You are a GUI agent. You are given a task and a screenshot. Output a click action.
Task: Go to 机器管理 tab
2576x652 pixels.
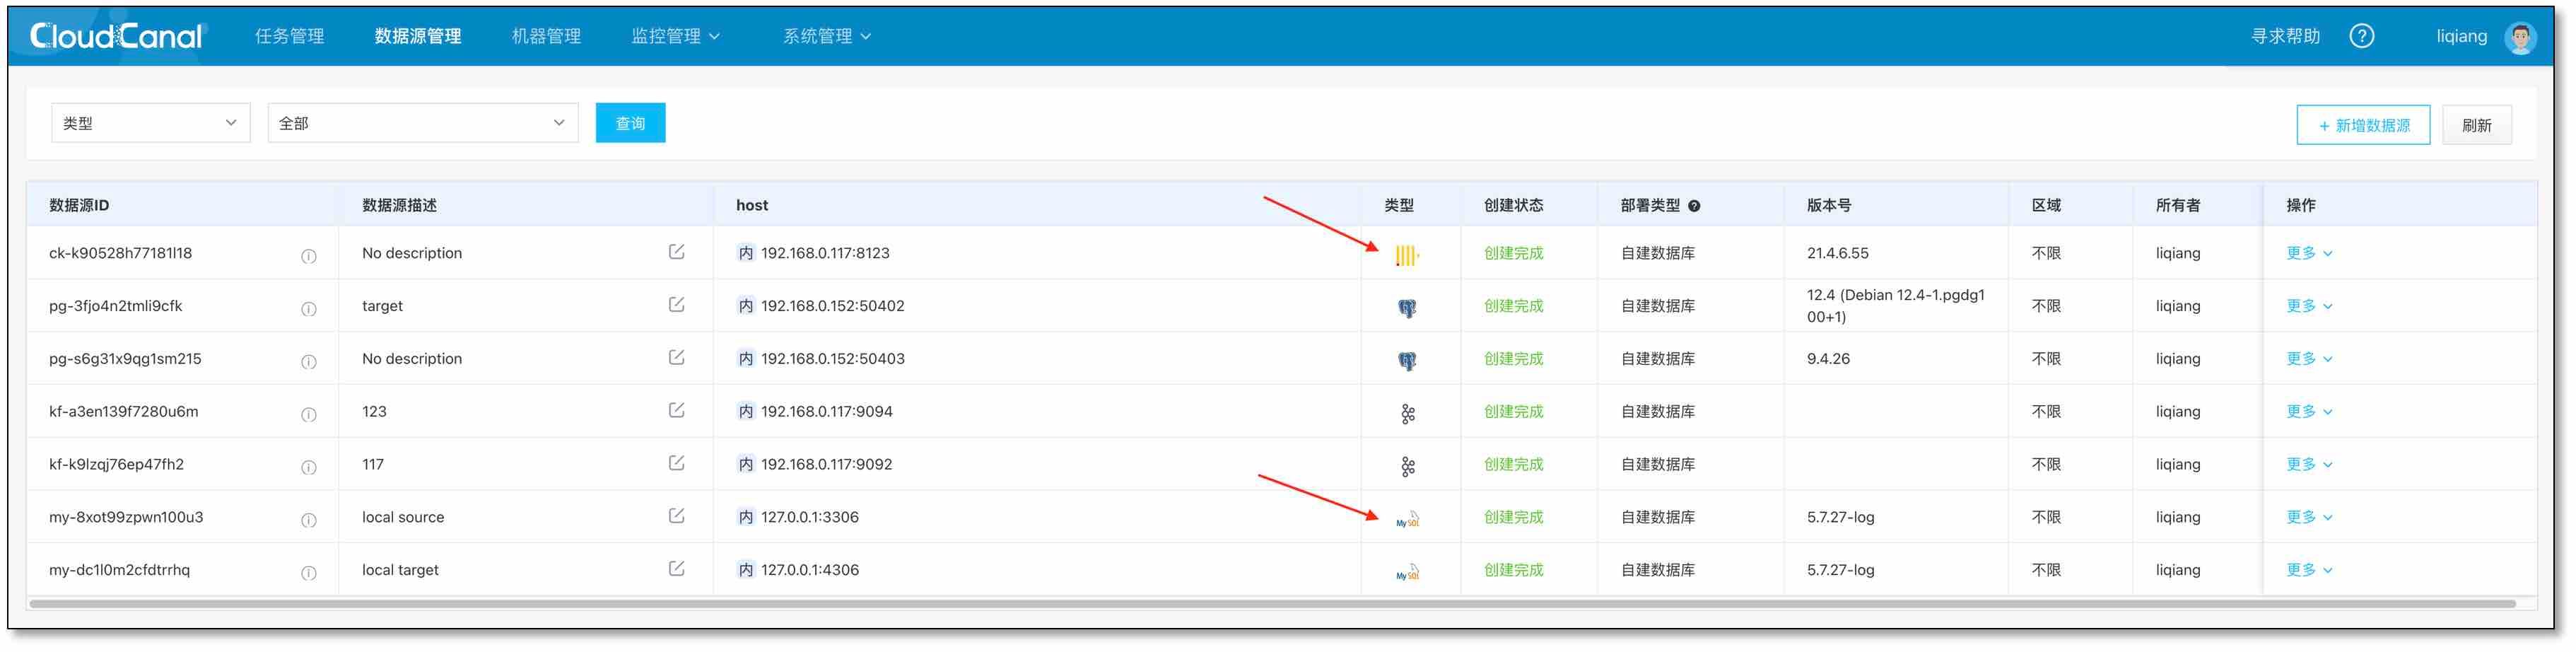click(x=546, y=36)
